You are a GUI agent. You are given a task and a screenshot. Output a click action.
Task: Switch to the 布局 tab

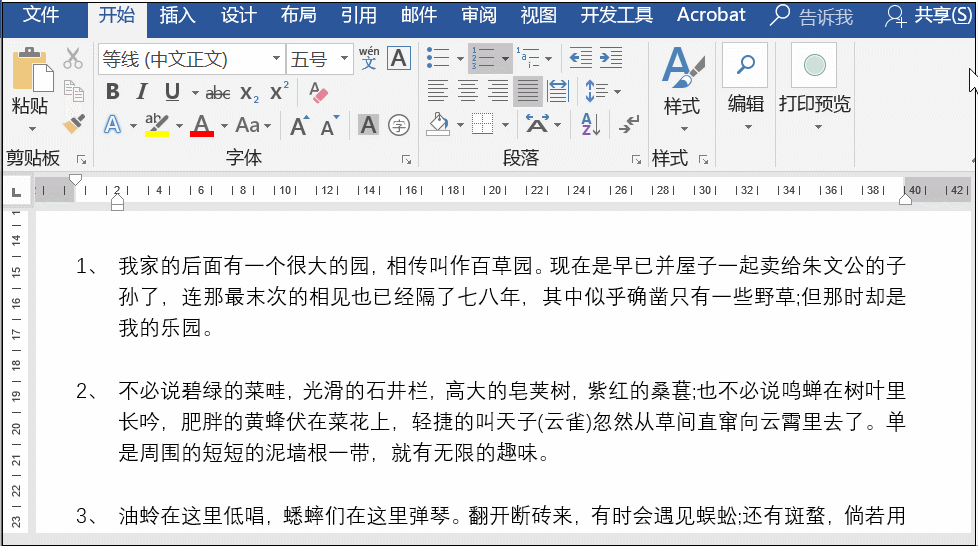298,15
